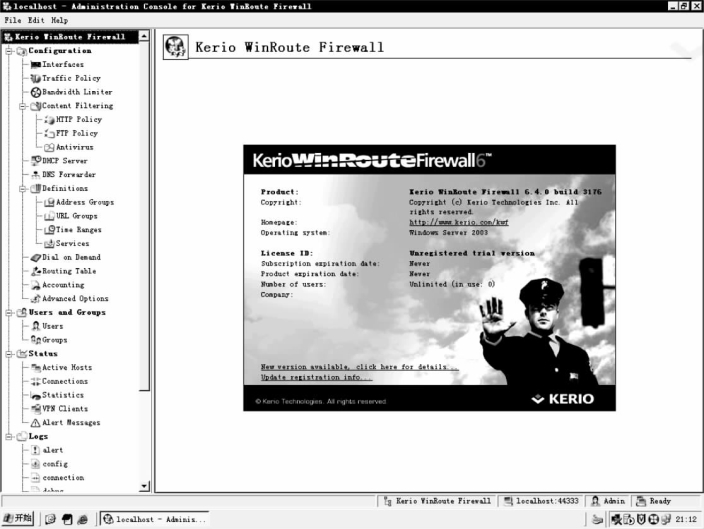Open the Edit menu
The height and width of the screenshot is (529, 704).
point(36,20)
